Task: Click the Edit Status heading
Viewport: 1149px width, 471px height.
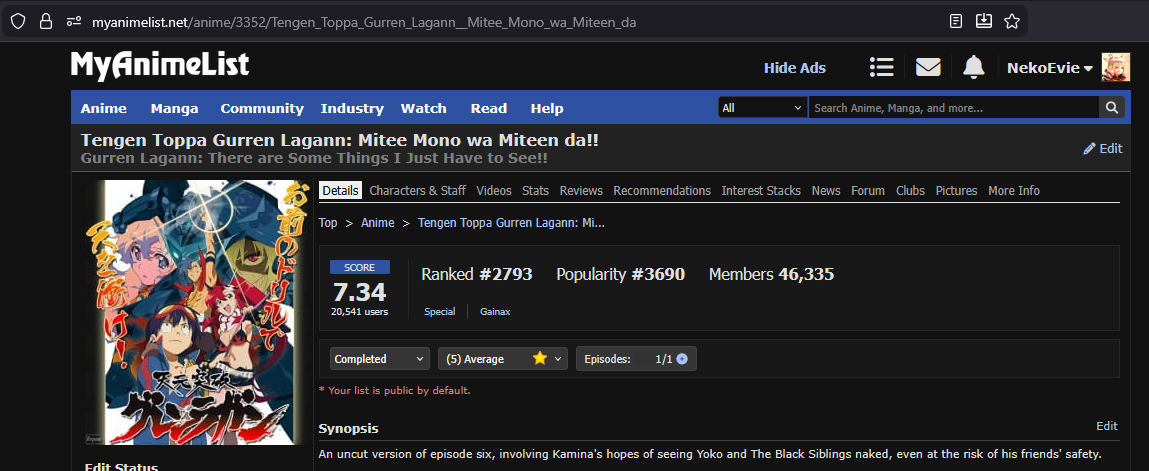Action: coord(121,467)
